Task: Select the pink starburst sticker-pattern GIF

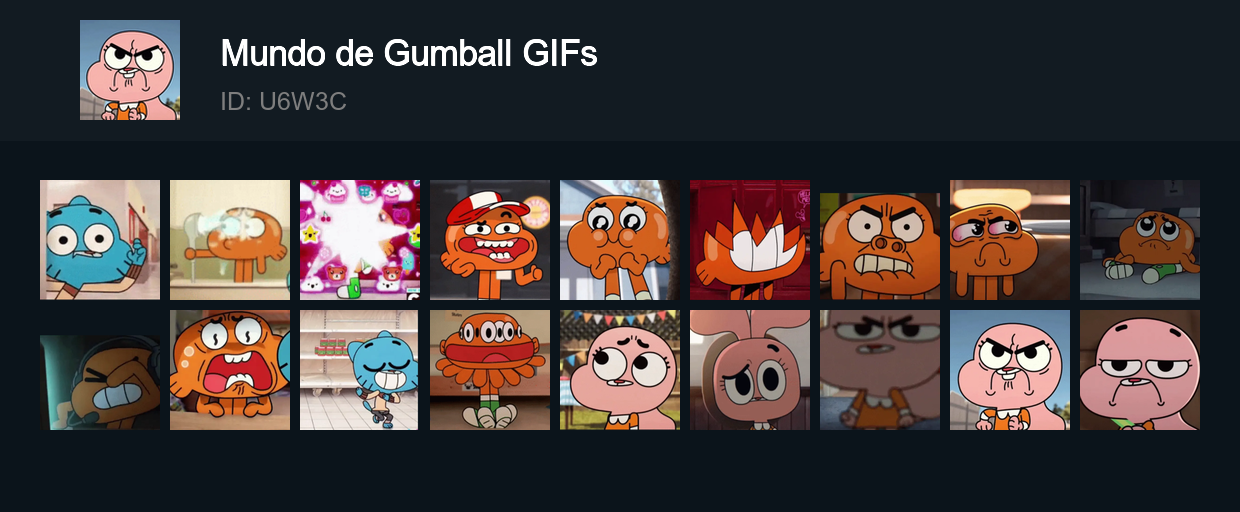Action: 360,240
